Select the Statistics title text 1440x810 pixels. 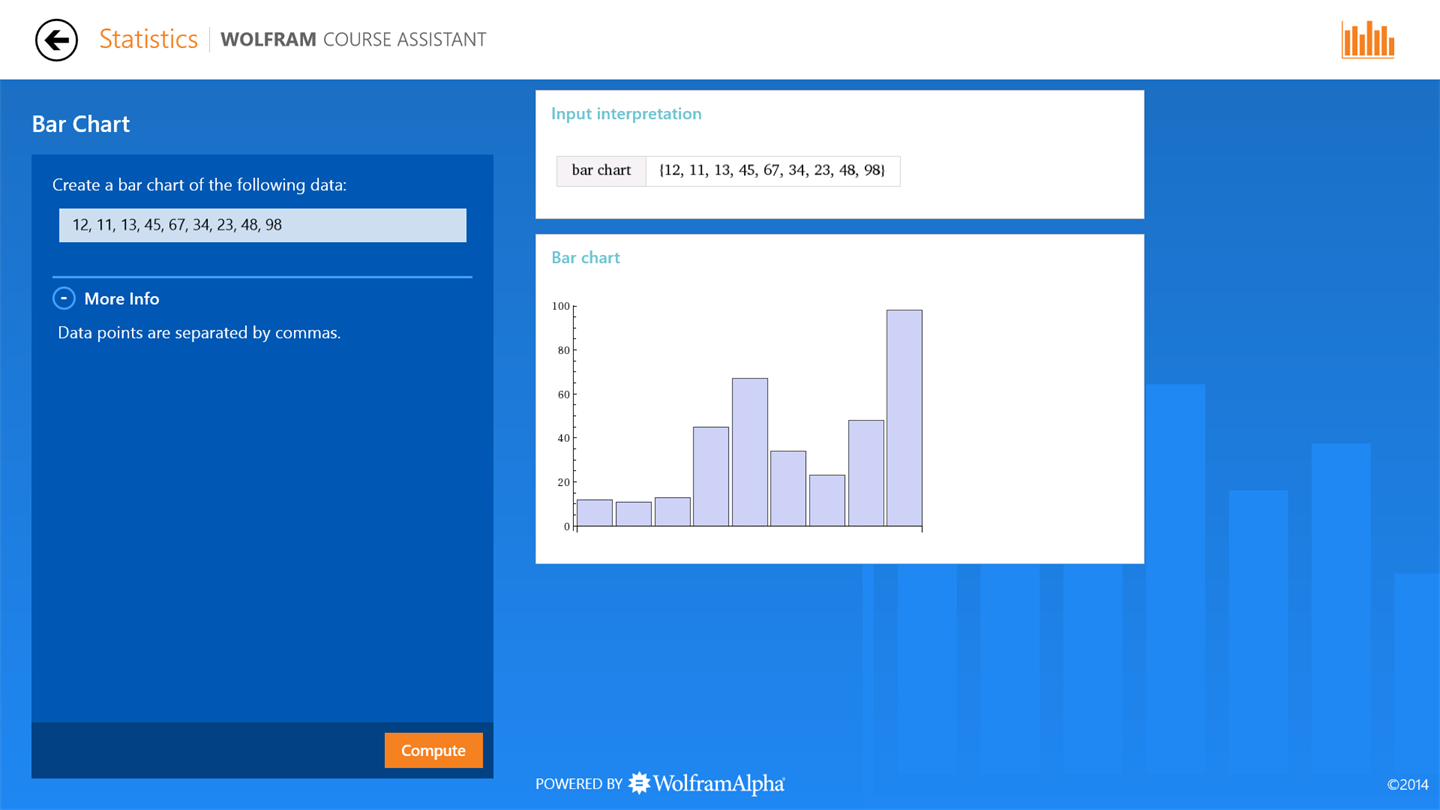(x=148, y=39)
